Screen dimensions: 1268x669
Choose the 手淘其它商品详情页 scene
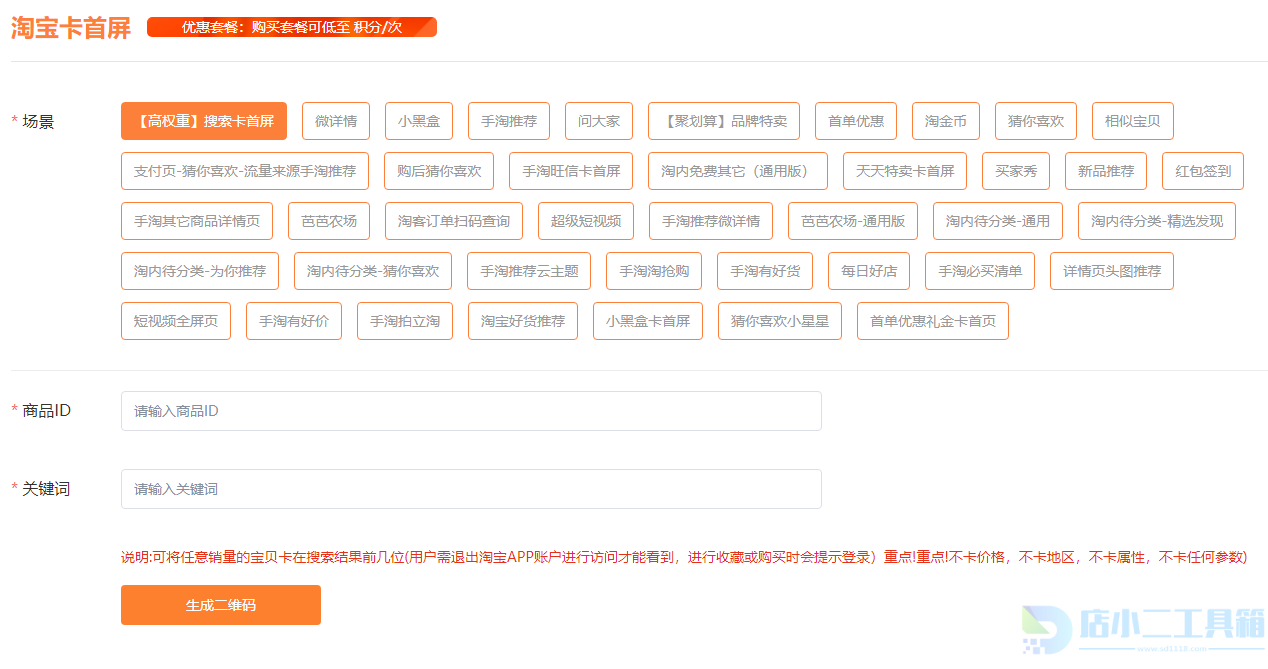point(197,221)
